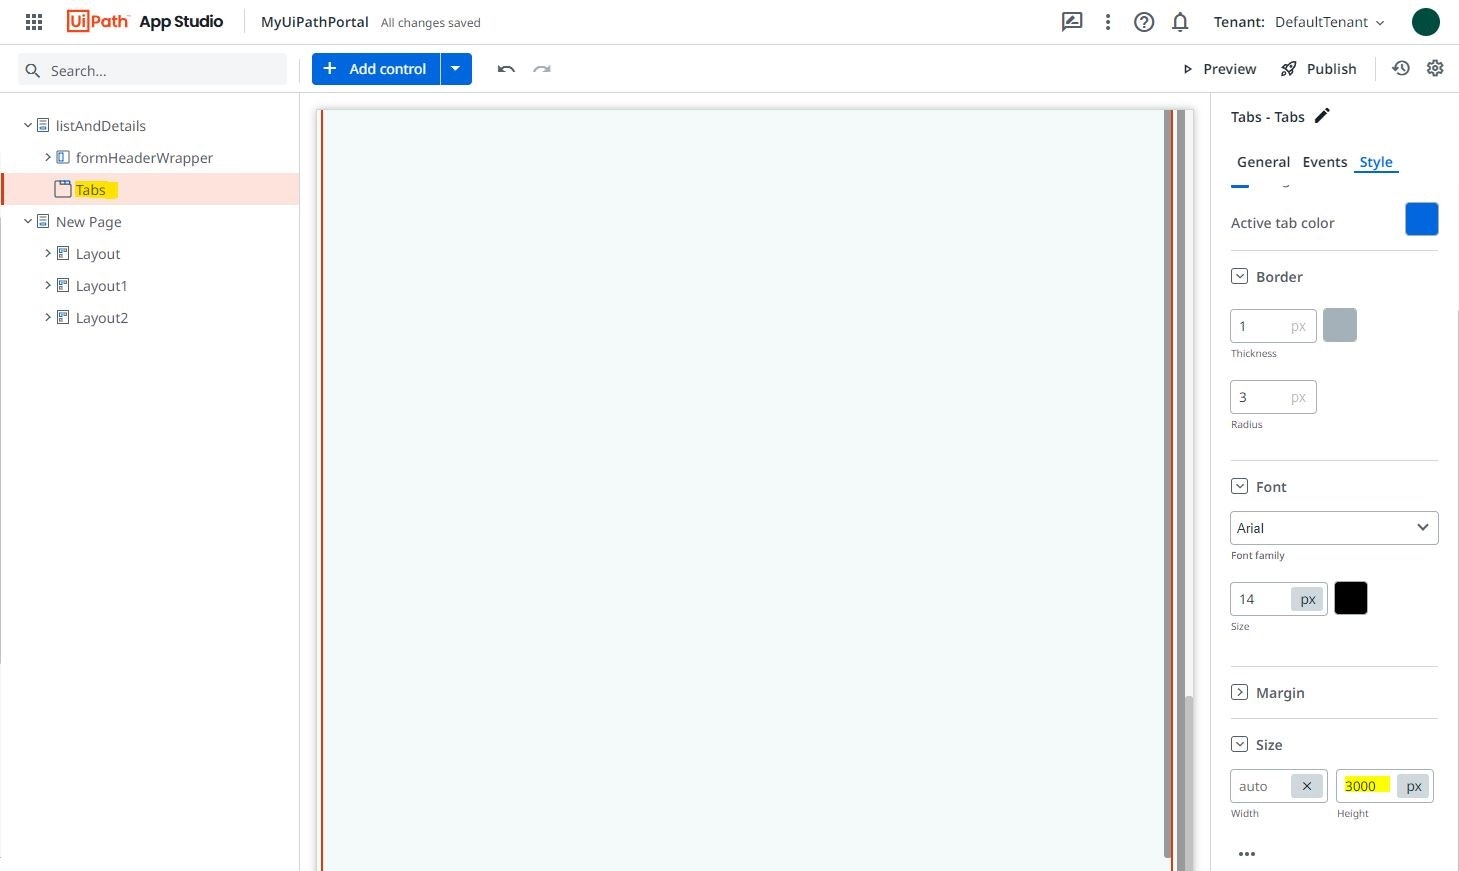Open the project settings gear icon
This screenshot has height=871, width=1459.
[x=1435, y=68]
